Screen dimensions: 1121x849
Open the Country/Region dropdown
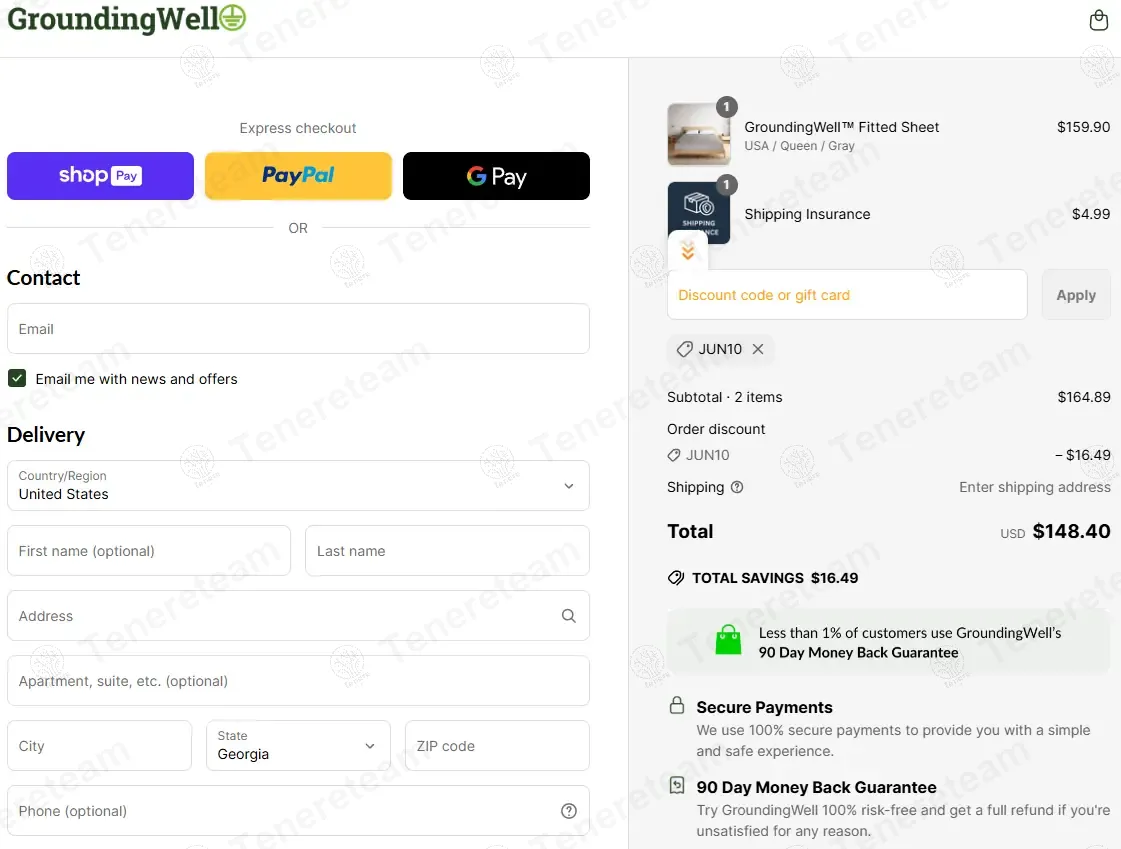298,486
